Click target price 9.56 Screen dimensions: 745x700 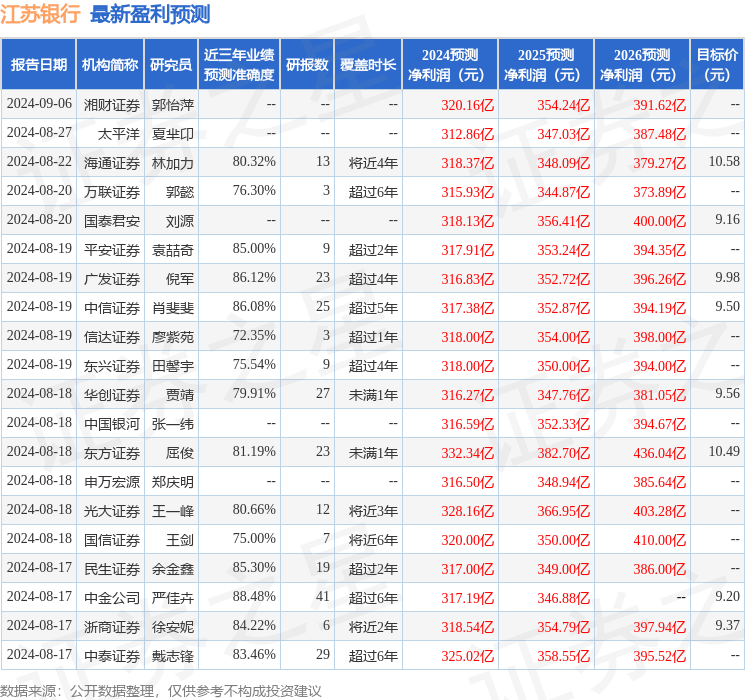(x=727, y=393)
